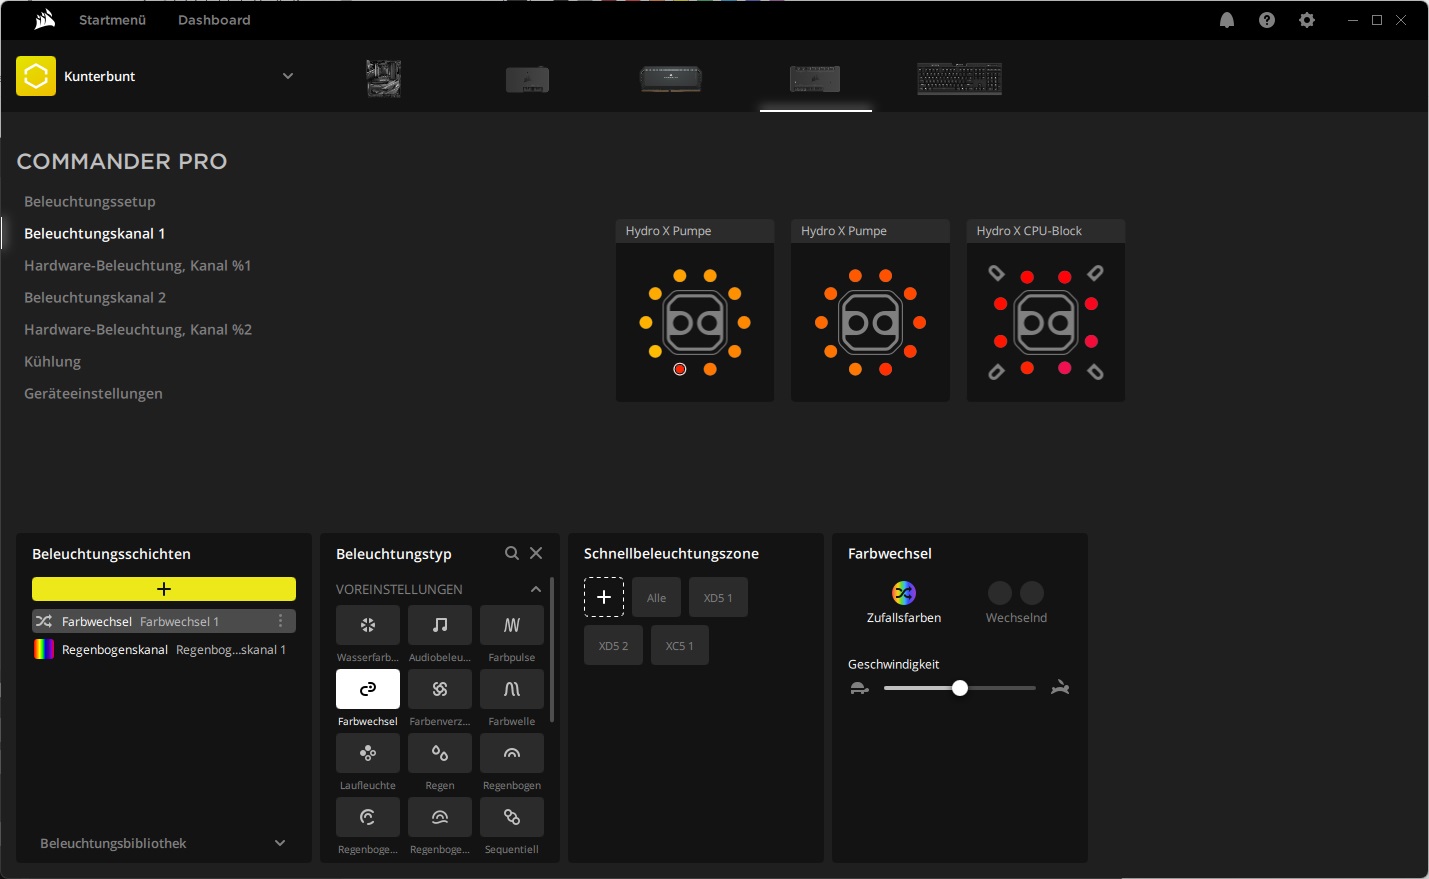Open Hardware-Beleuchtung, Kanal %2

[138, 329]
